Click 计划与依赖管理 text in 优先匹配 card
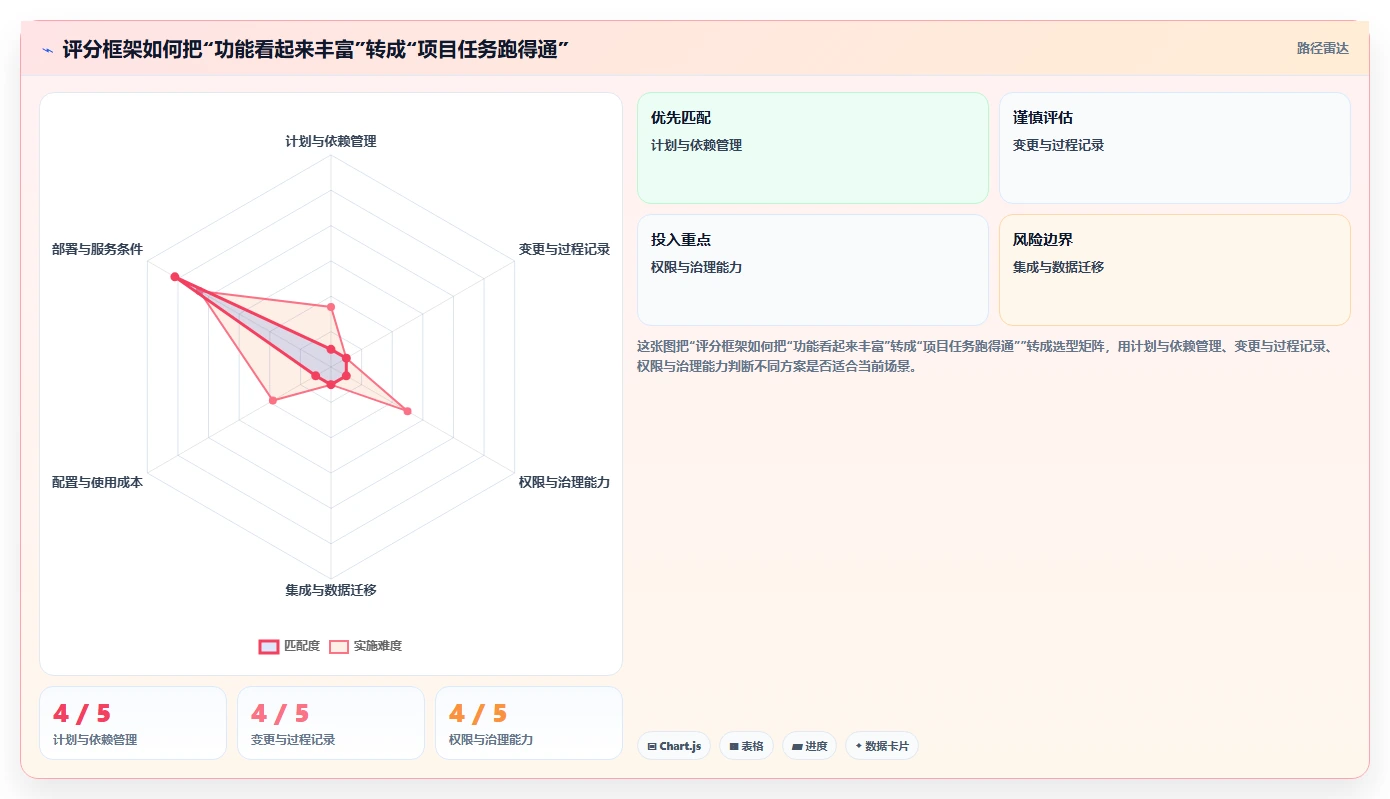 pos(697,145)
